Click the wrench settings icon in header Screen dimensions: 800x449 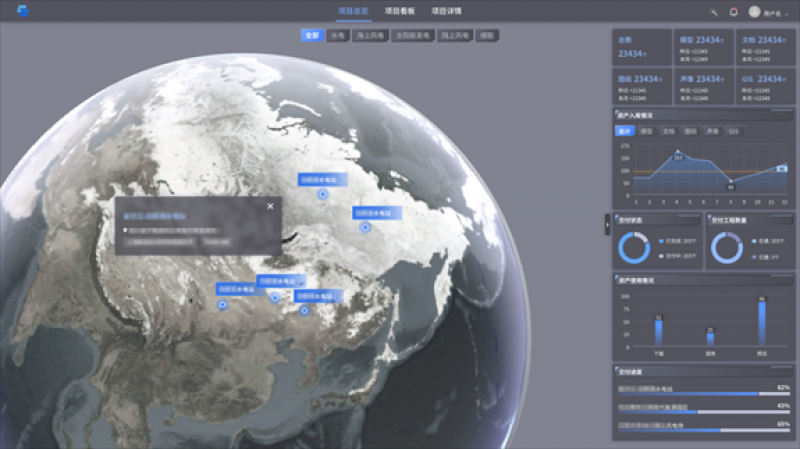[714, 12]
